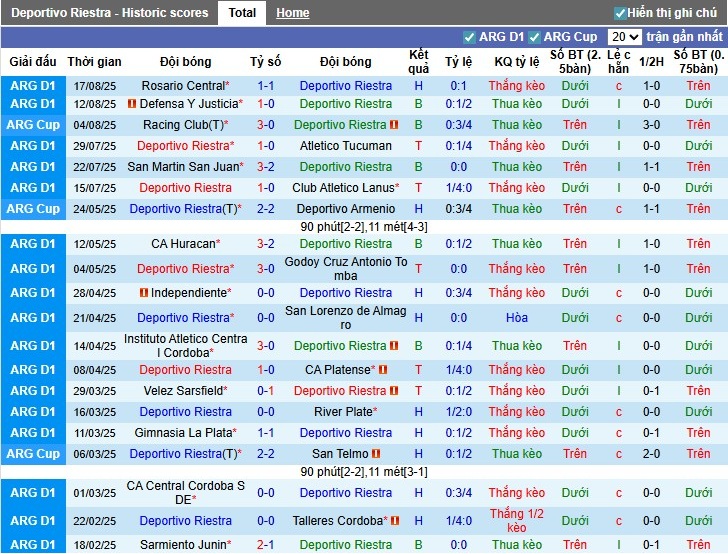Open the River Plate team link
This screenshot has width=728, height=554.
345,412
